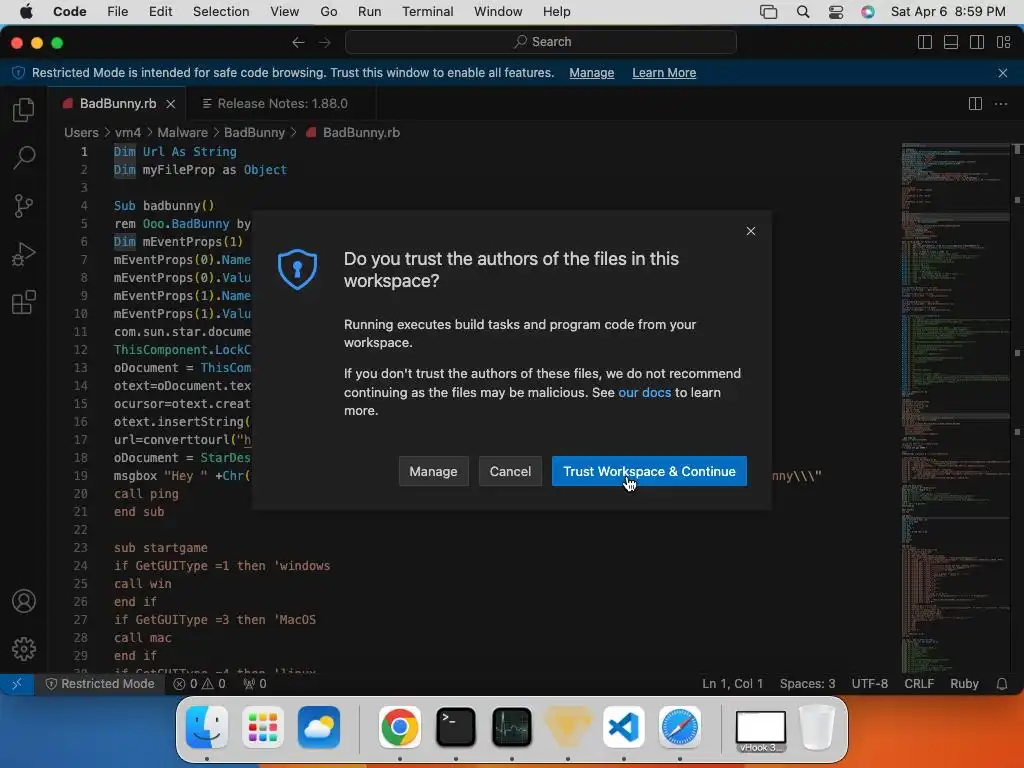1024x768 pixels.
Task: Switch to Release Notes: 1.88.0 tab
Action: coord(281,104)
